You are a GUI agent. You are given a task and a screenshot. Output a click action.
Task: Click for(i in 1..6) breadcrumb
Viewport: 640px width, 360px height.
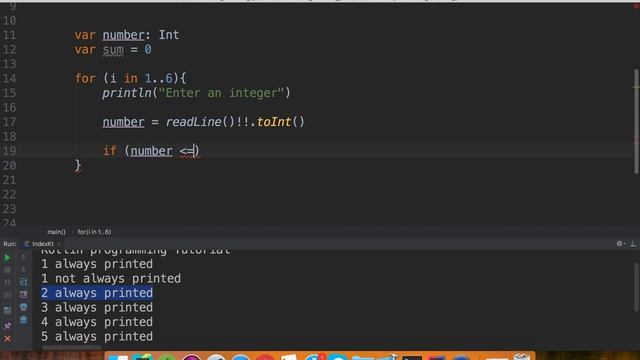tap(94, 232)
